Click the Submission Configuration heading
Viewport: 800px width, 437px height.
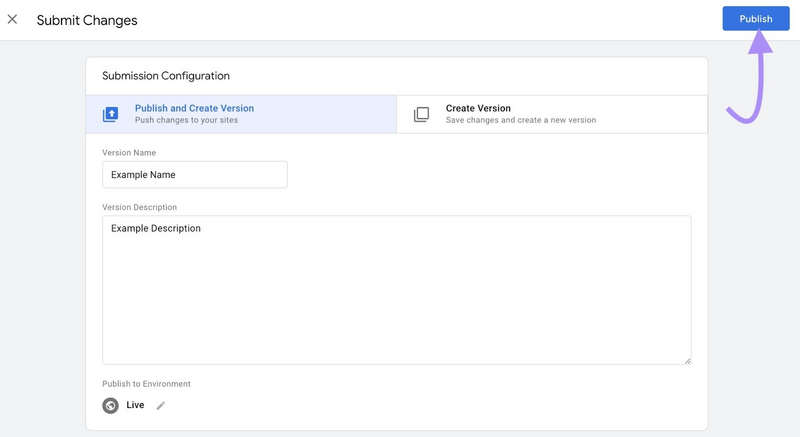tap(166, 76)
